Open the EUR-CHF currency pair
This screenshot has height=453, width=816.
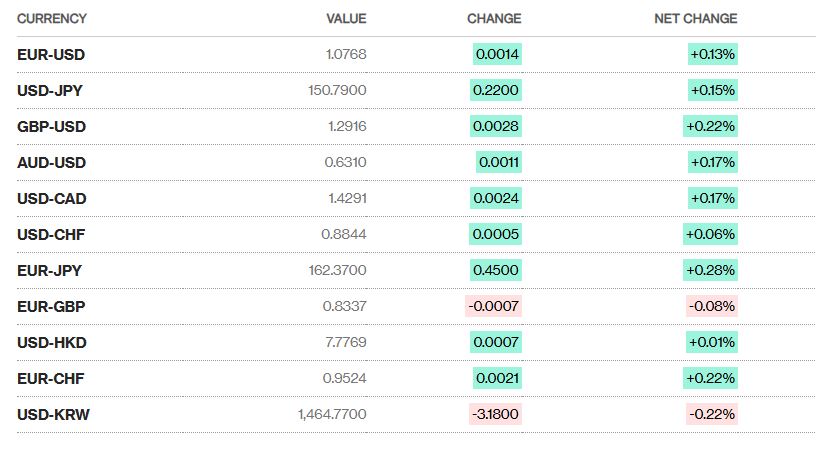coord(50,378)
